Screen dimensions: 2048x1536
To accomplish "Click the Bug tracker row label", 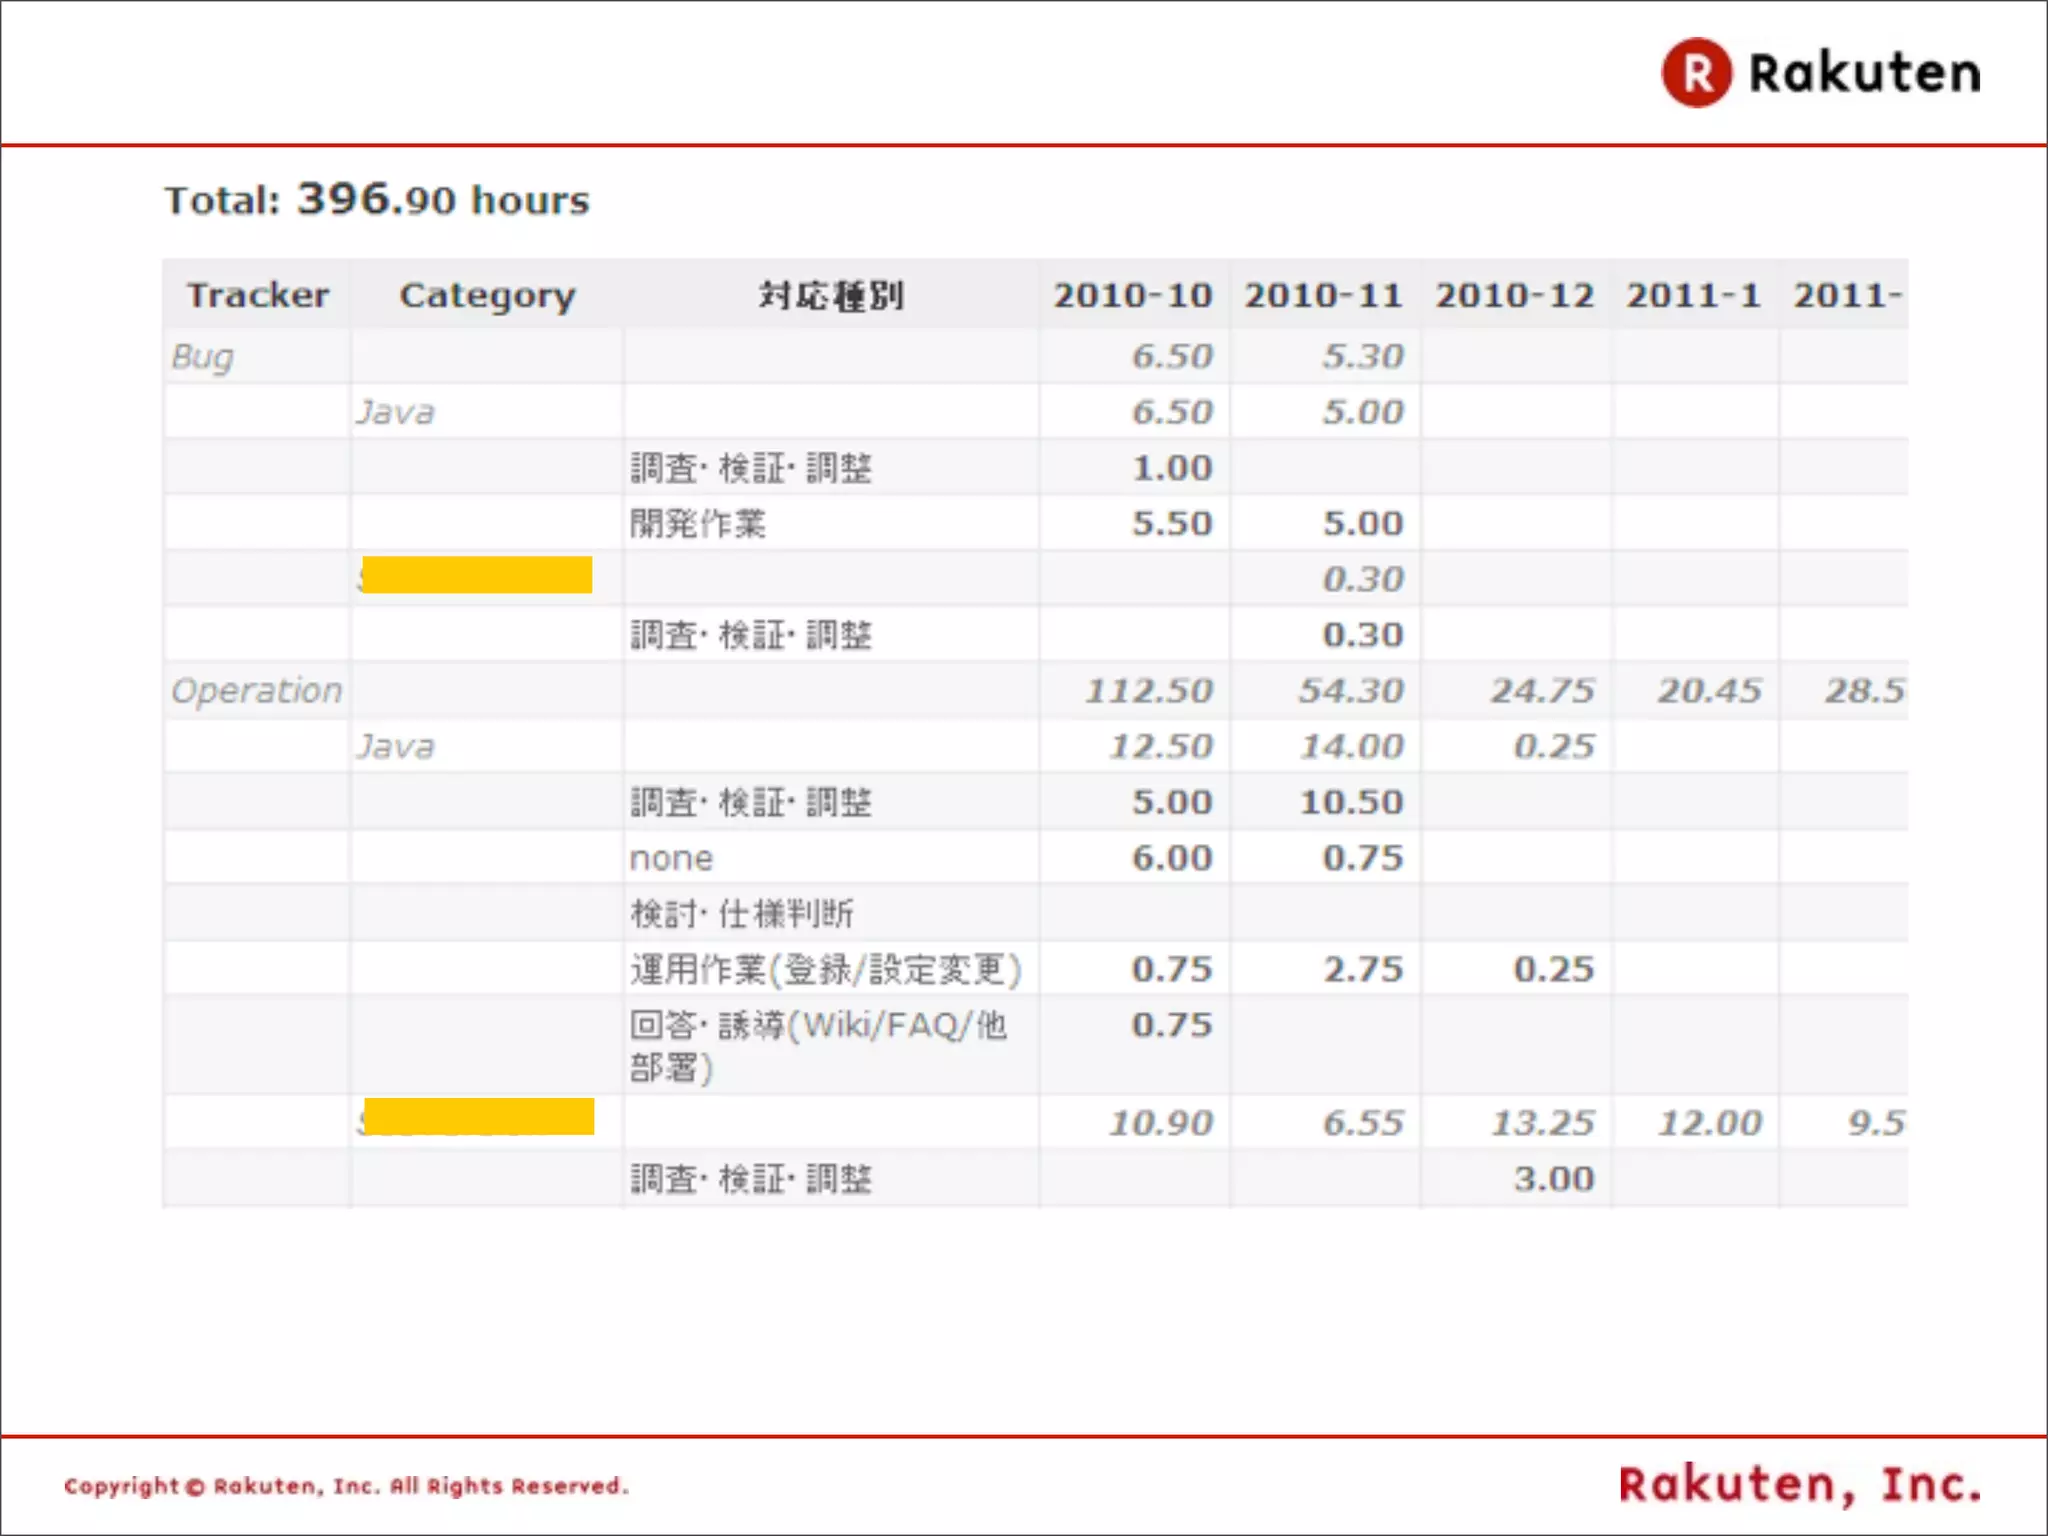I will coord(203,357).
